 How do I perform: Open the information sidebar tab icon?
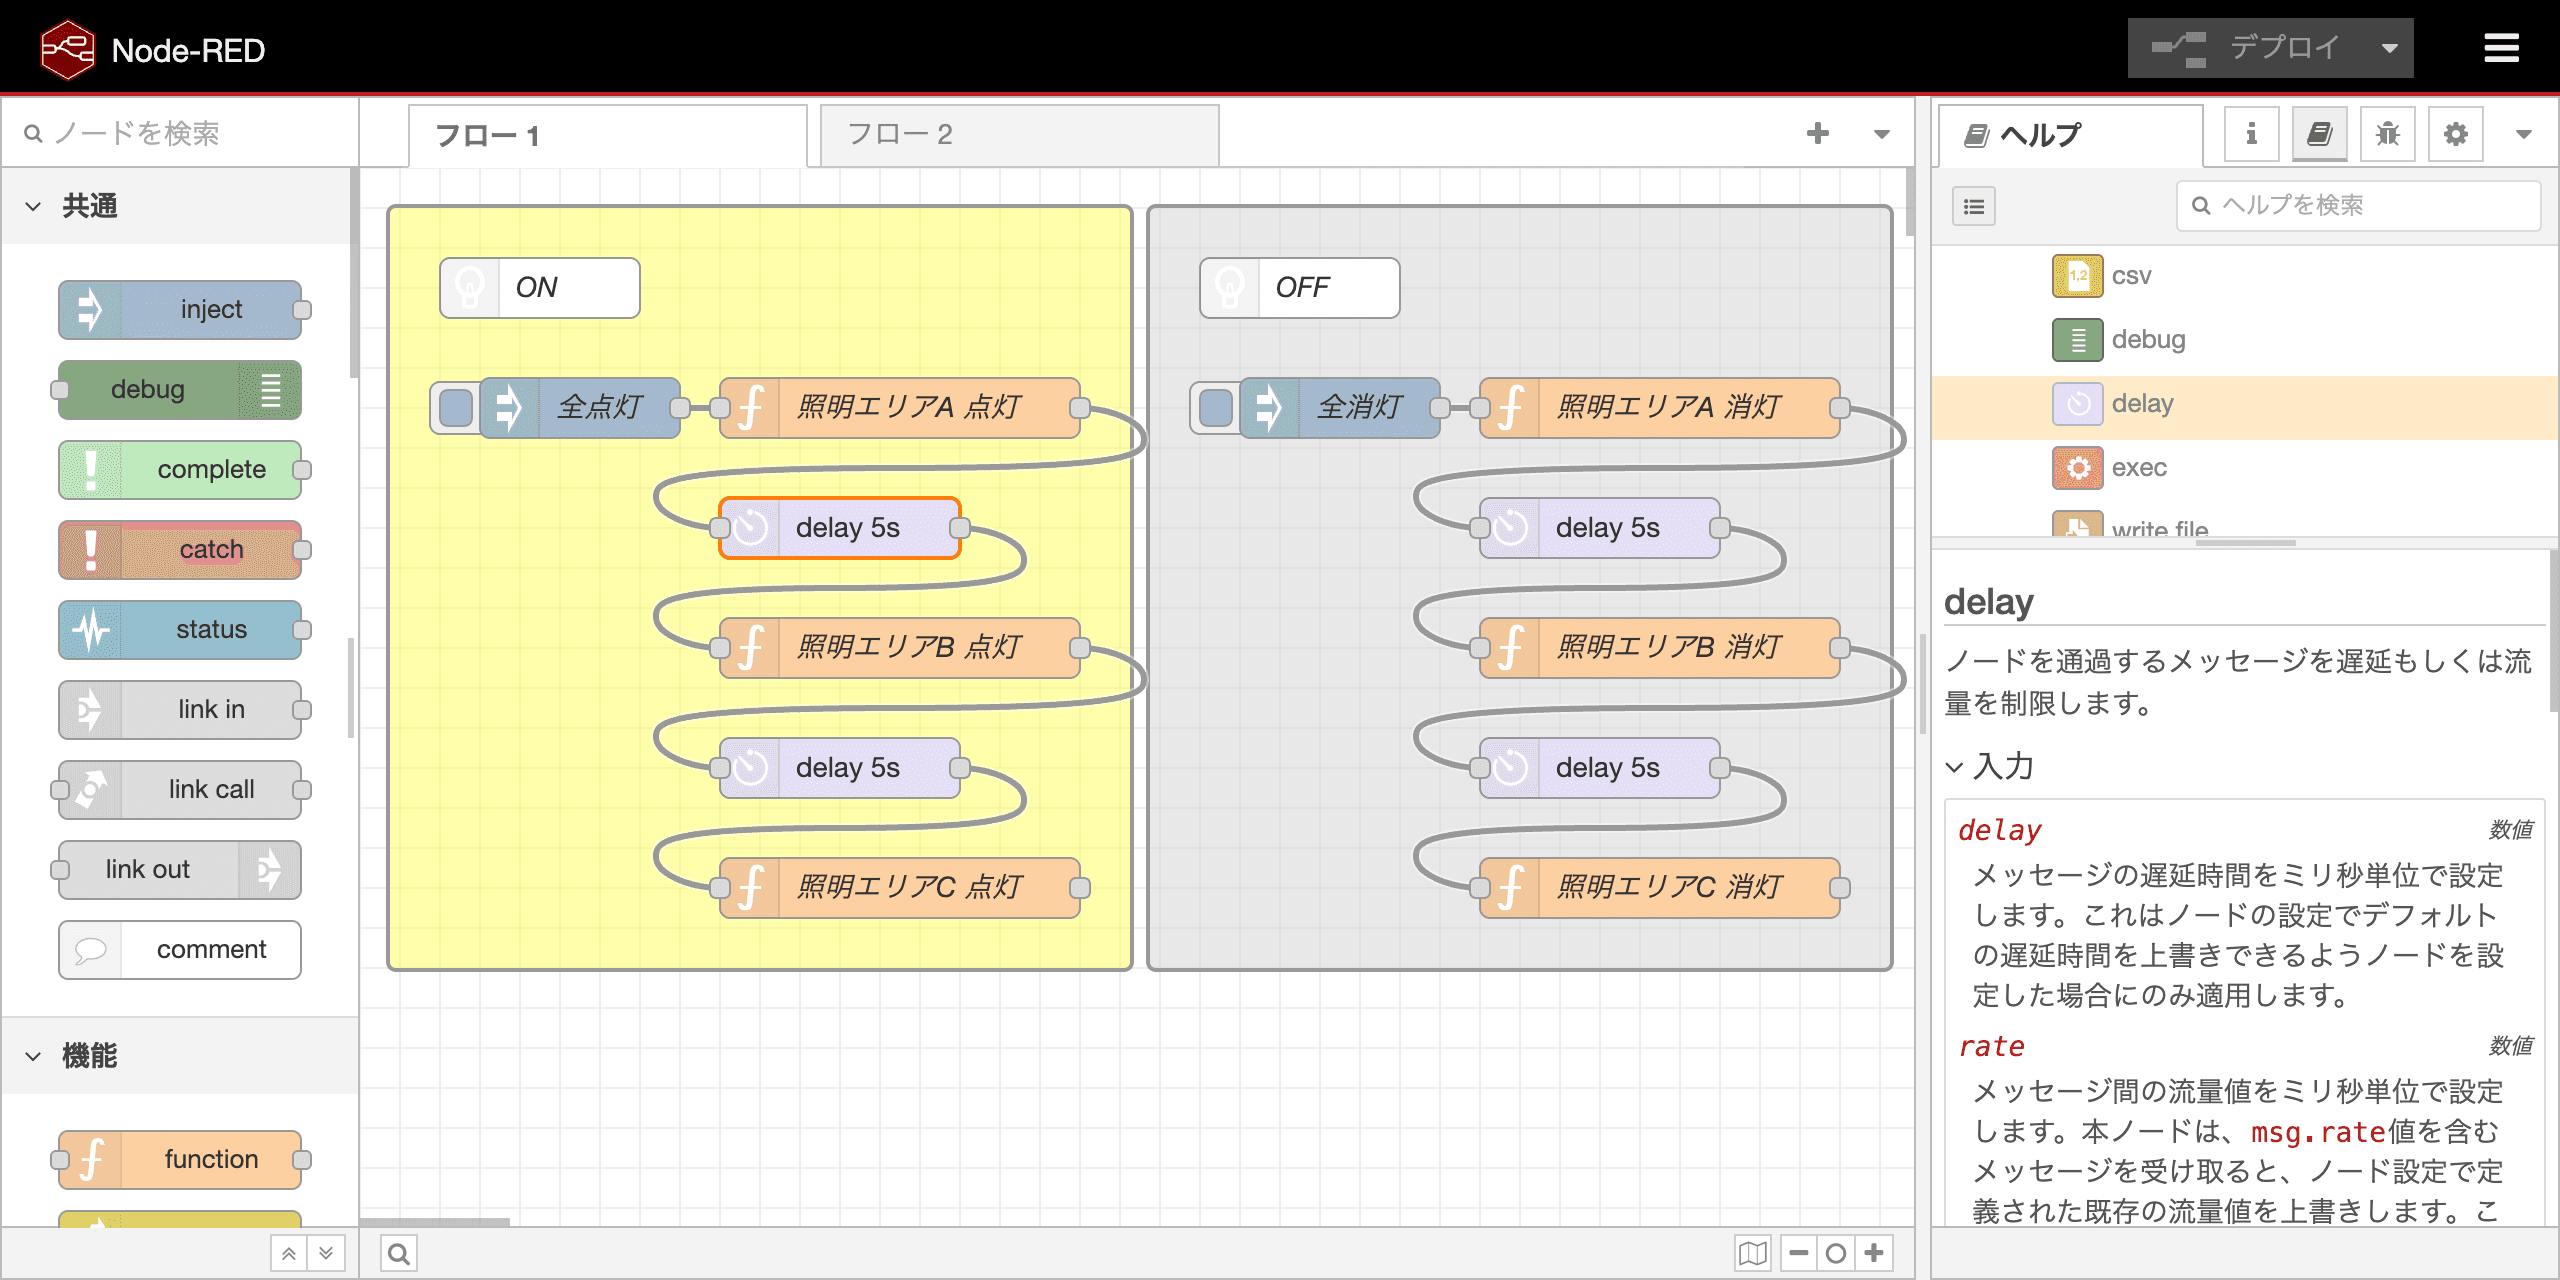2251,134
